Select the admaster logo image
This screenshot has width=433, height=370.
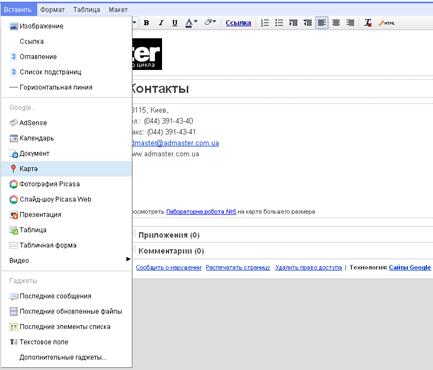point(147,54)
